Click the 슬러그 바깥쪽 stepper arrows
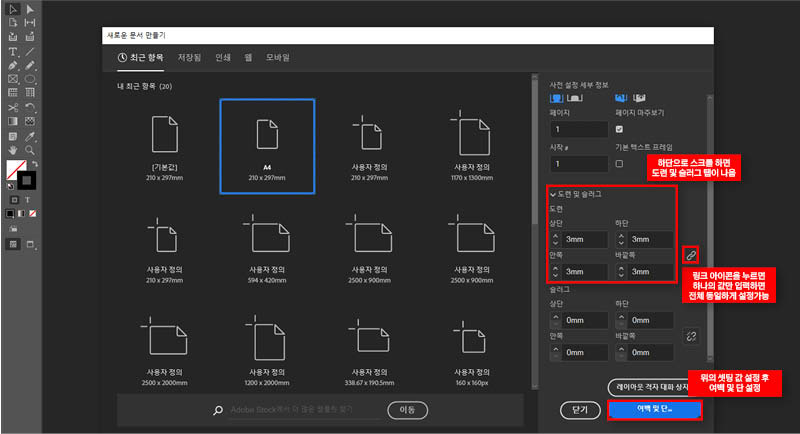 621,352
